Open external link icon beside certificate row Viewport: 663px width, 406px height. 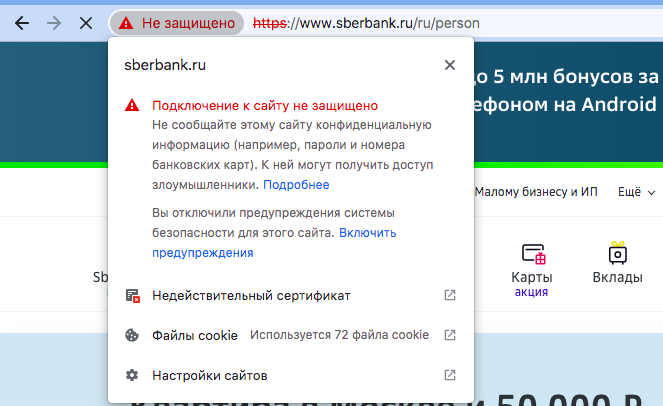click(450, 295)
